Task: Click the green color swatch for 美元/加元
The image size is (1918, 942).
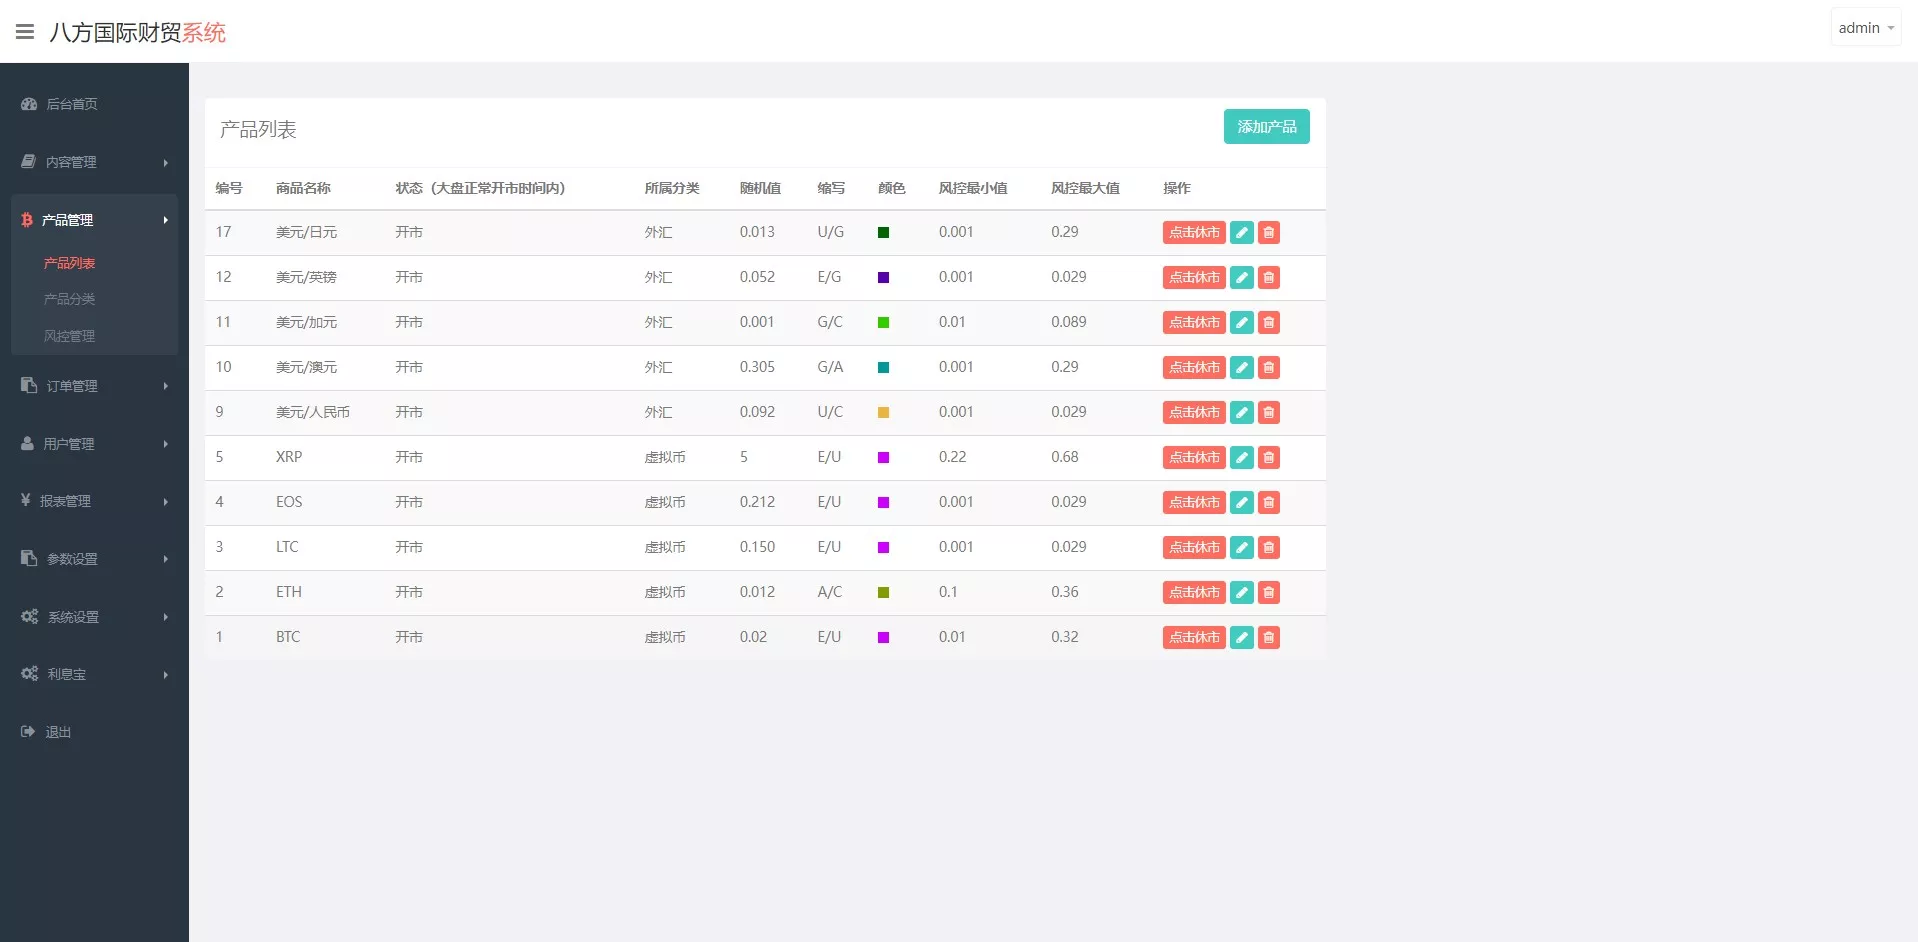Action: click(x=883, y=322)
